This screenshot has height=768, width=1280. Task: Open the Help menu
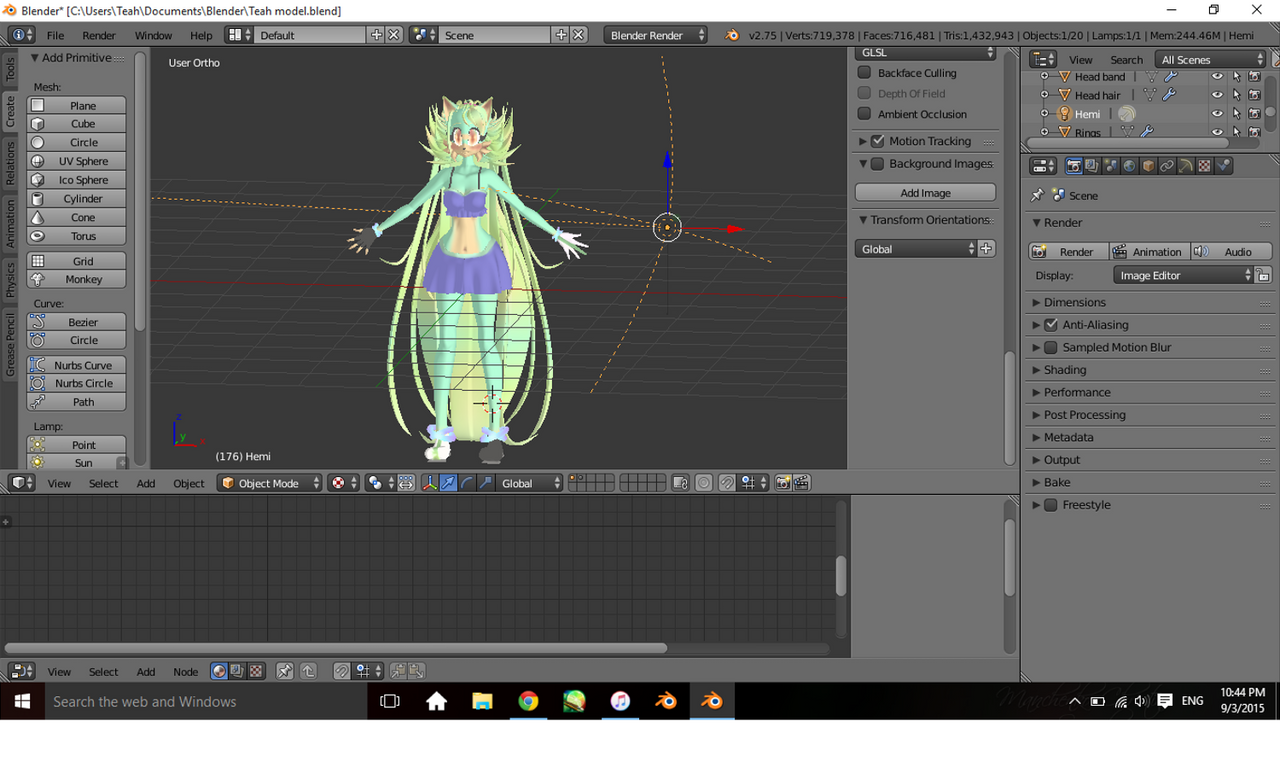click(x=201, y=35)
